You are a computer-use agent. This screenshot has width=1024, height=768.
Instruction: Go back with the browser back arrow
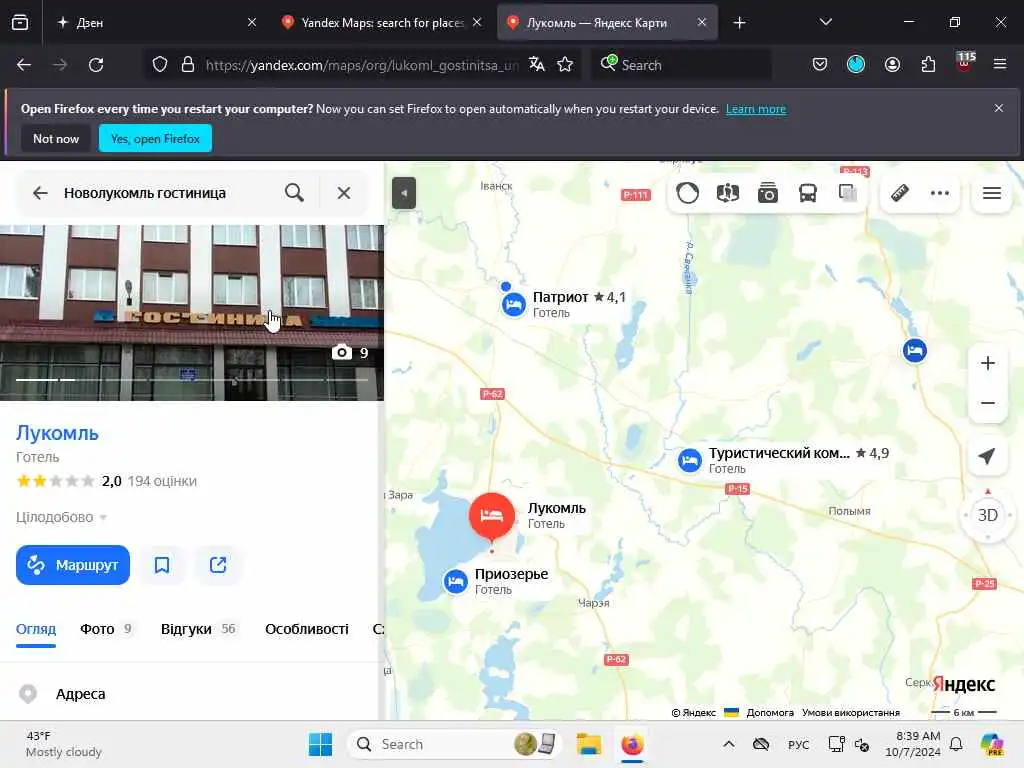pos(24,65)
